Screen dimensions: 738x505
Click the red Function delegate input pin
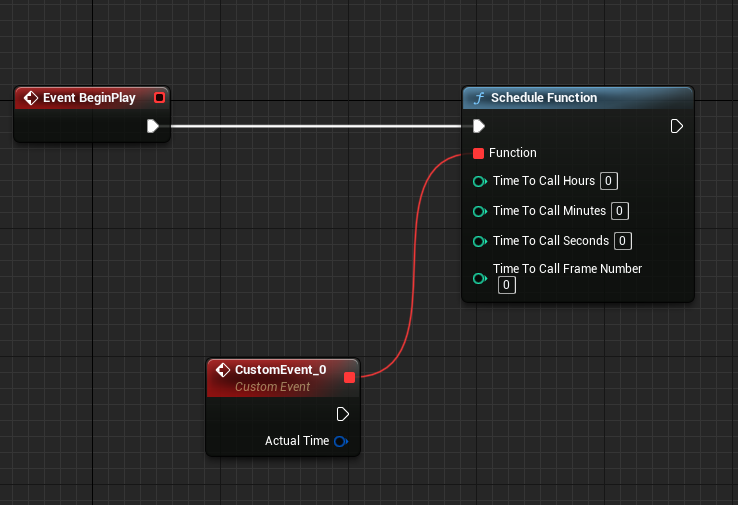click(x=479, y=153)
